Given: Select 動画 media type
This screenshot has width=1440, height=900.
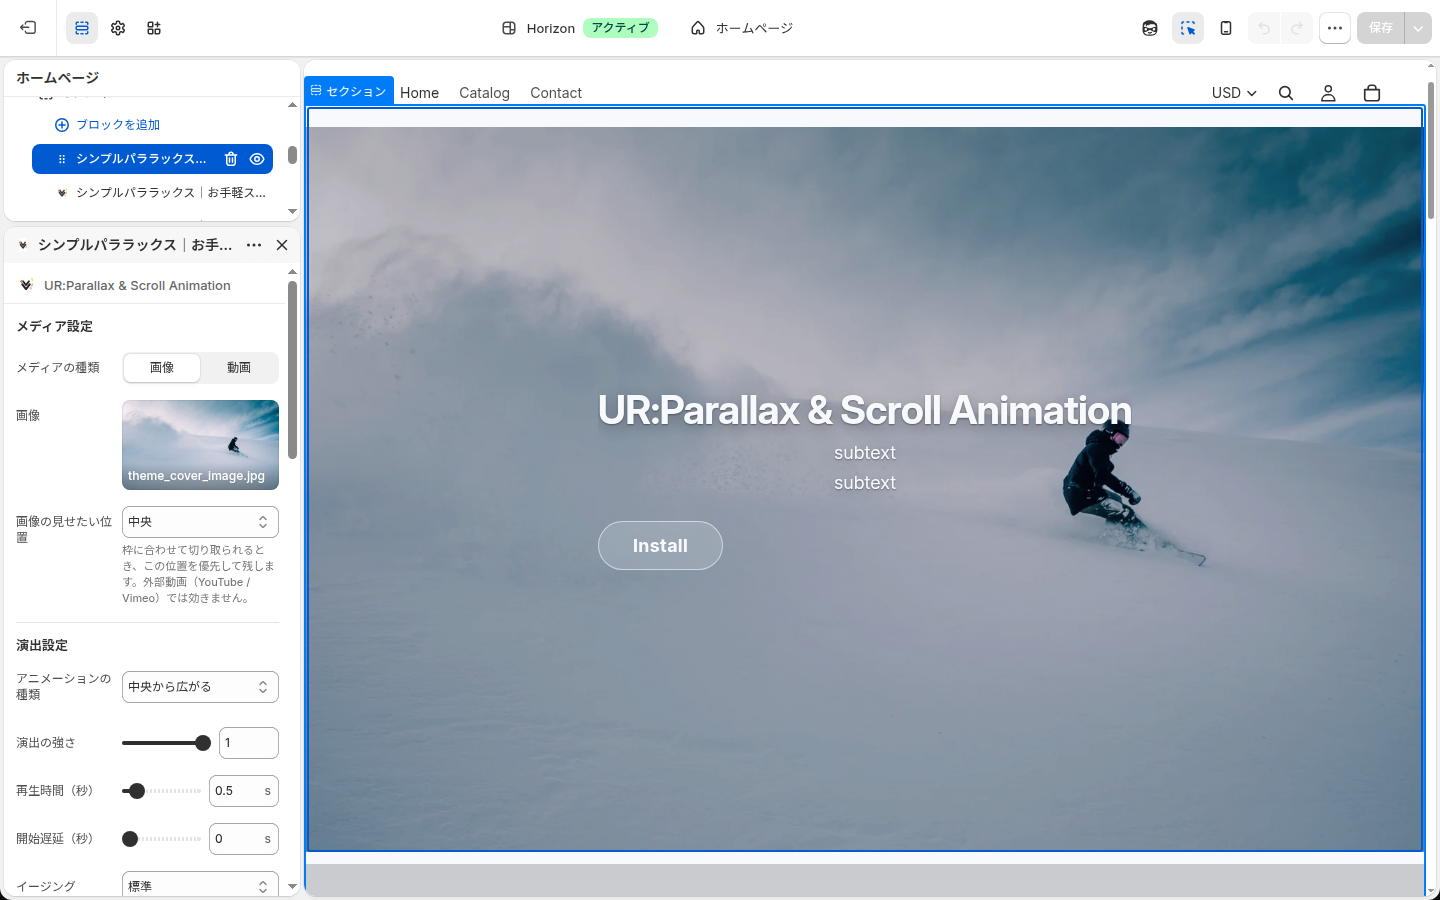Looking at the screenshot, I should coord(239,368).
